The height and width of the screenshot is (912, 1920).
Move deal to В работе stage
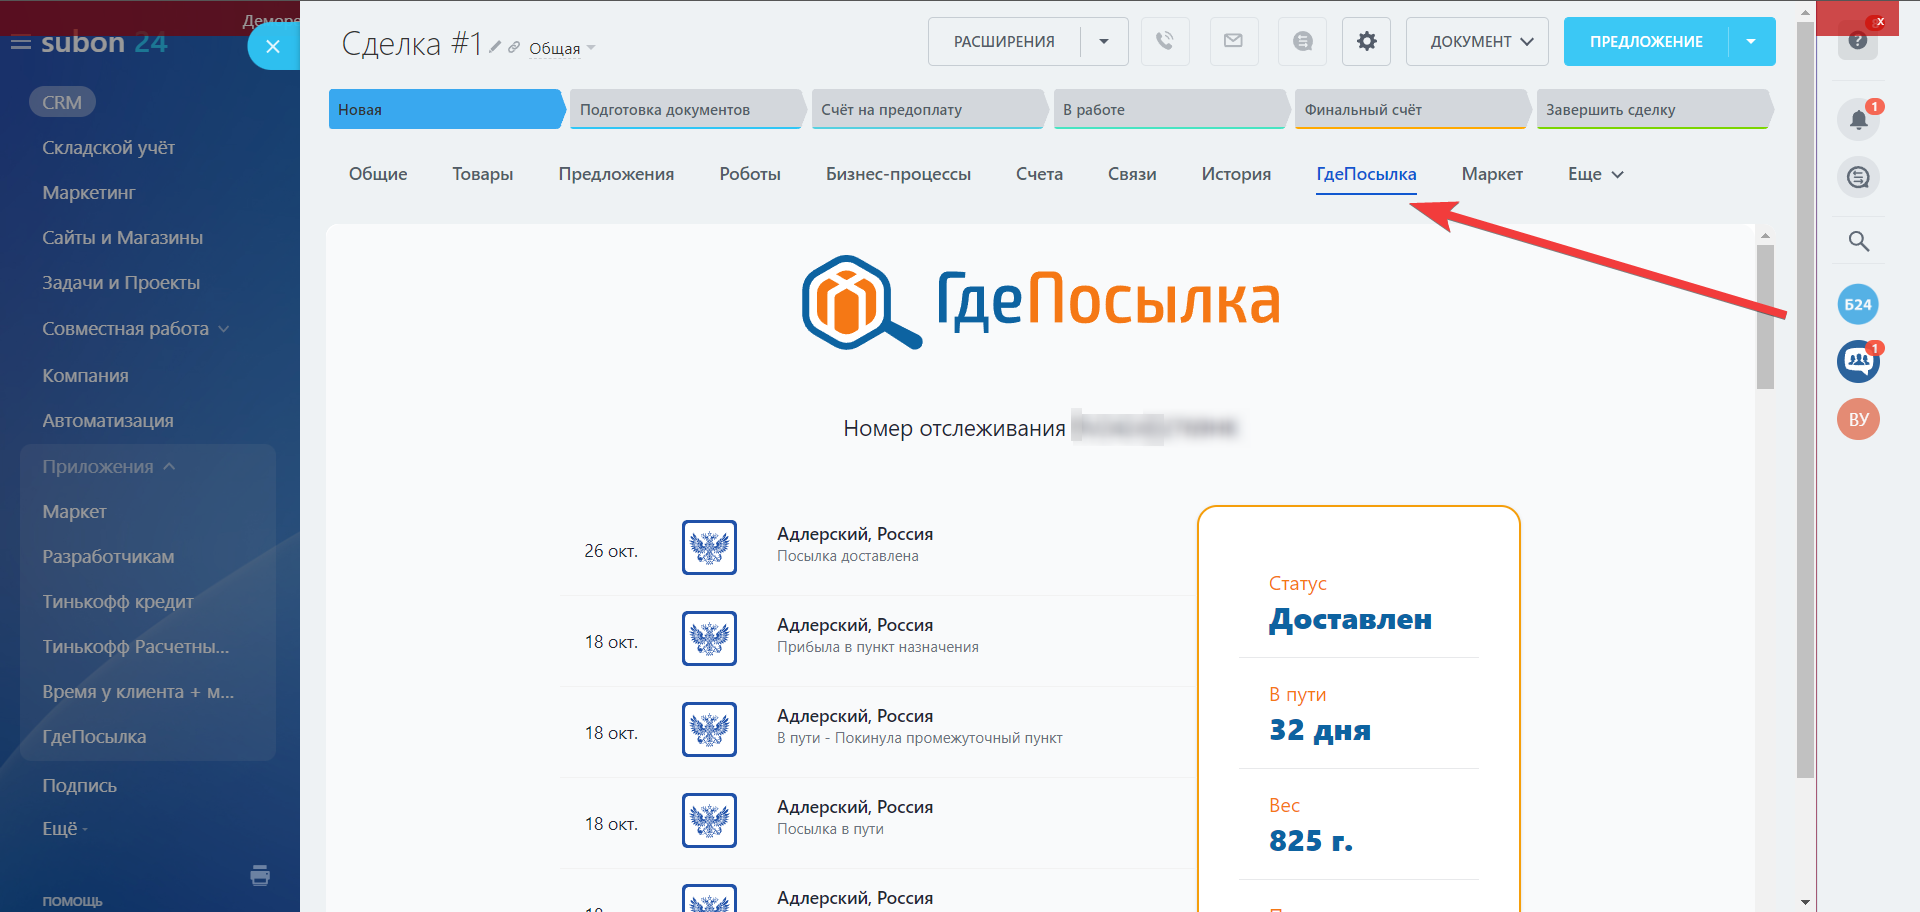point(1170,110)
